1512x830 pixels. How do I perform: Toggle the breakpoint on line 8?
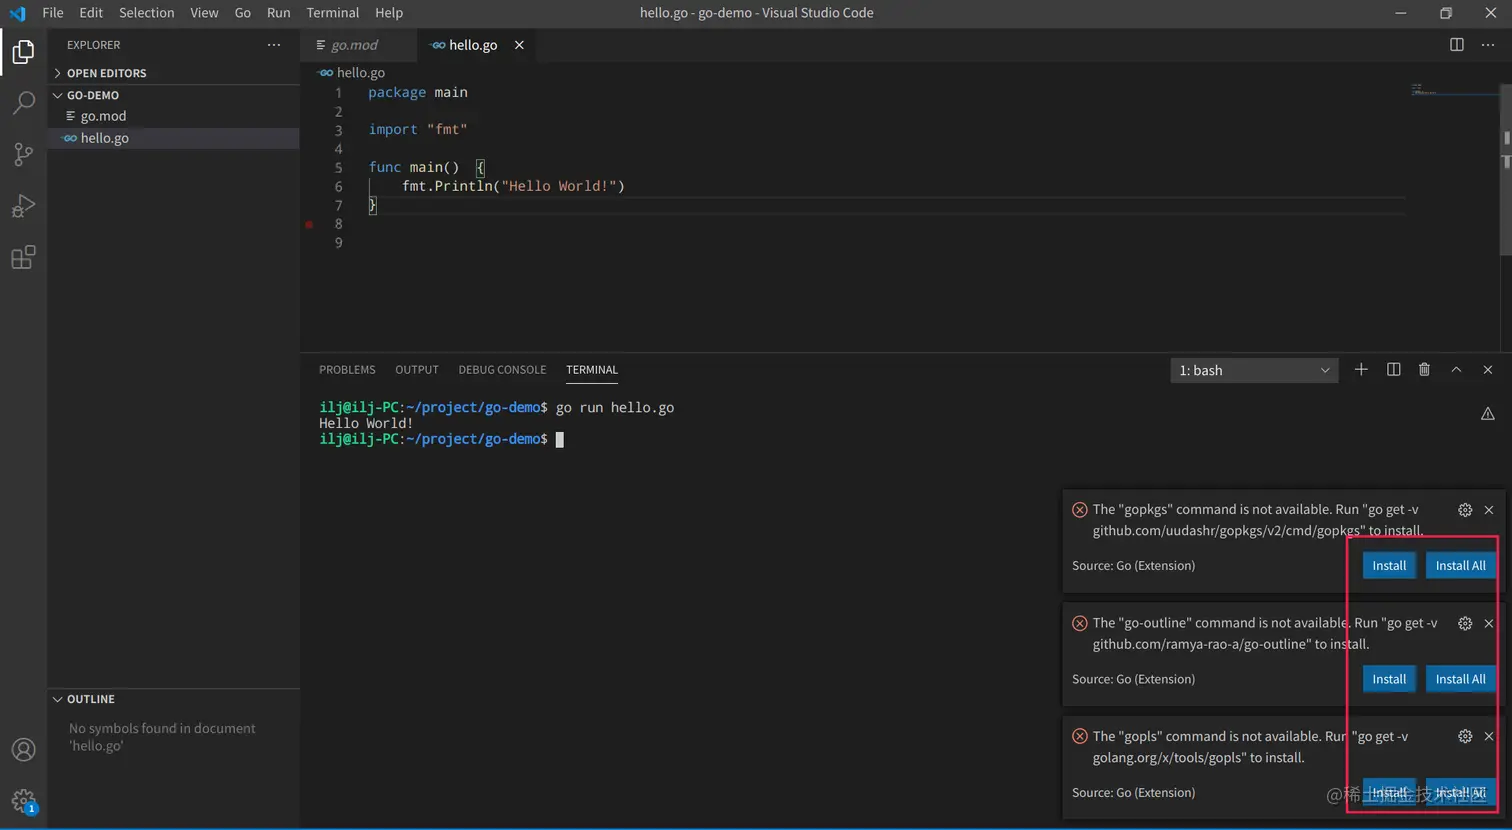(309, 225)
